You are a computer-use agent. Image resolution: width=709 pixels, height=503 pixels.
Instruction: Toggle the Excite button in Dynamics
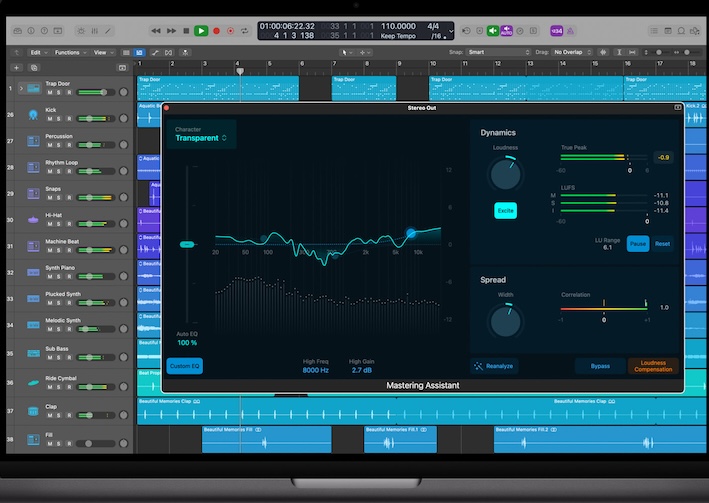pos(505,211)
